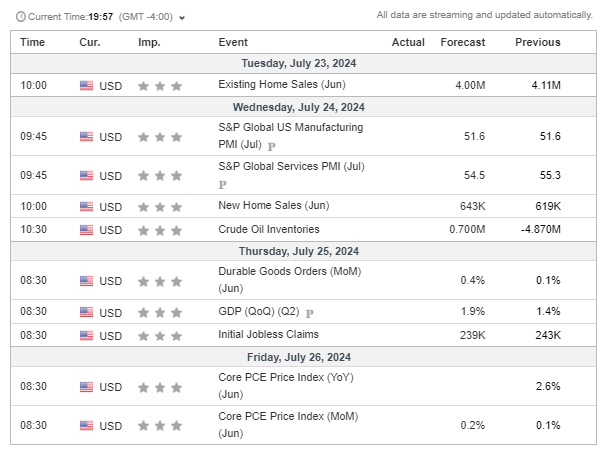
Task: Click the preliminary P icon under Manufacturing PMI
Action: click(x=272, y=146)
